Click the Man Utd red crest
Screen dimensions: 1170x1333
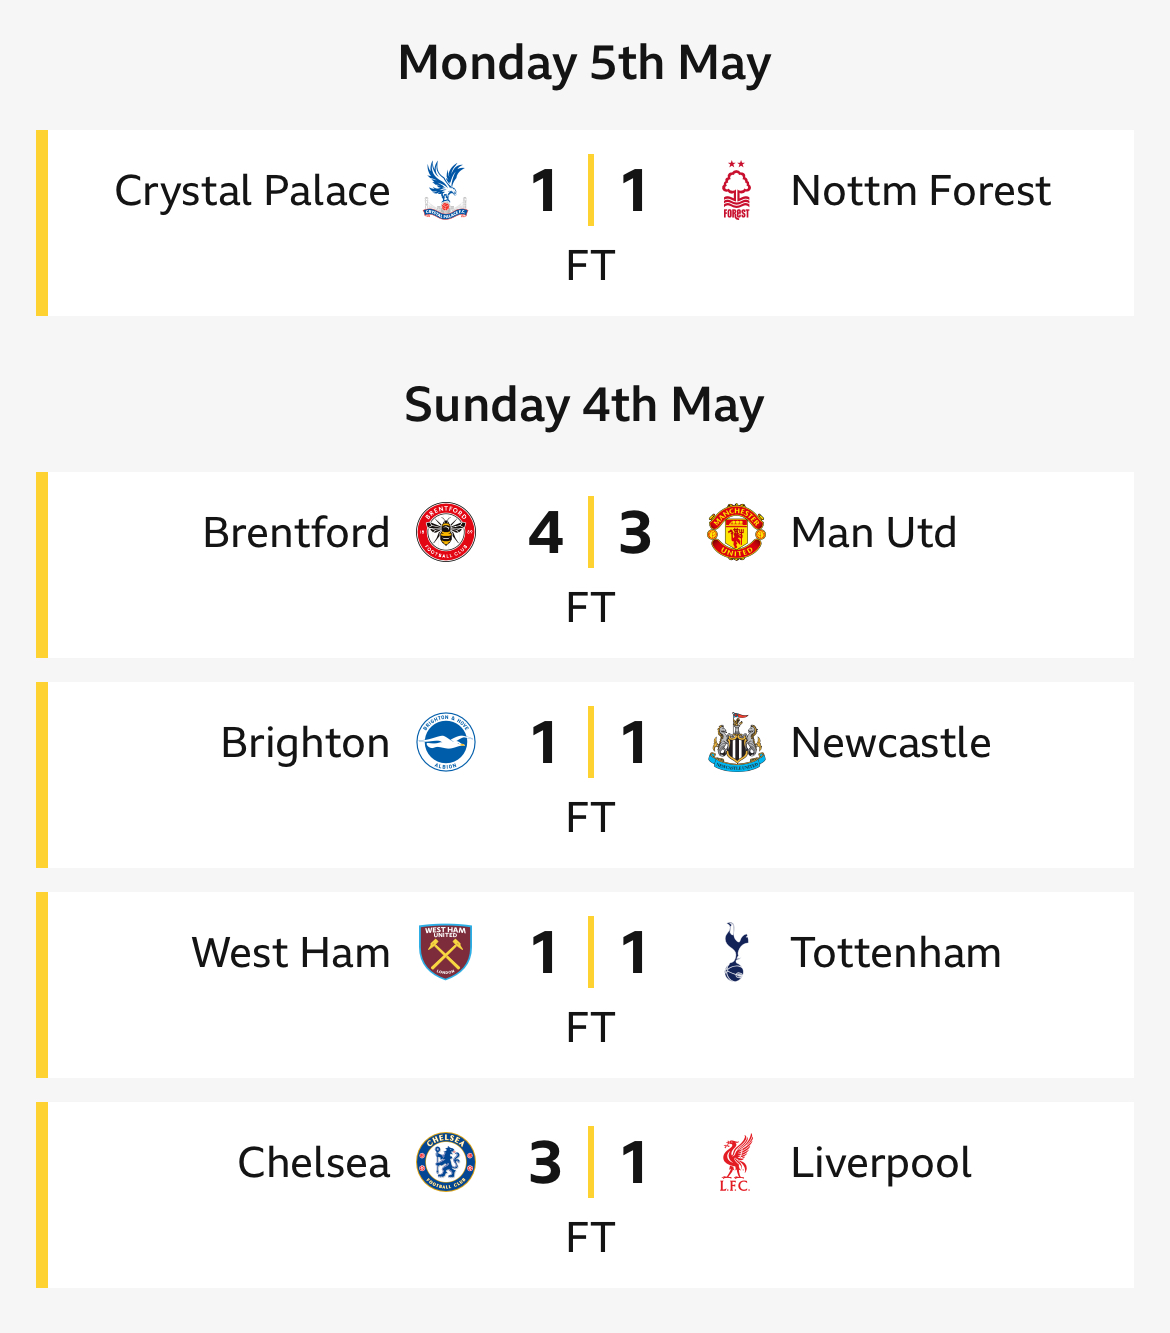point(736,532)
